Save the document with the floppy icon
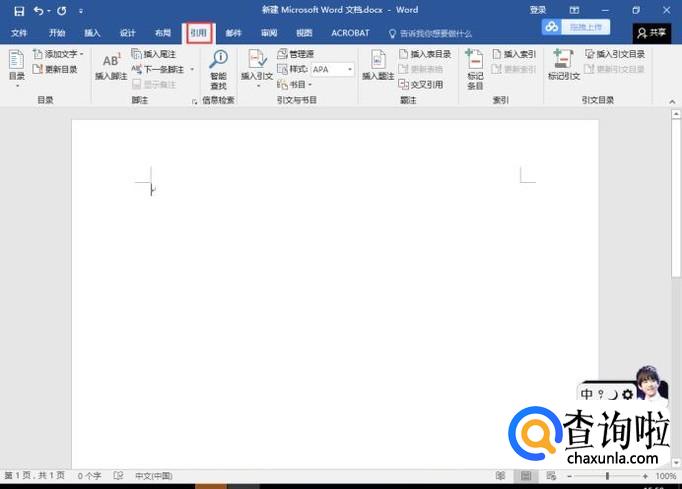The width and height of the screenshot is (682, 489). point(19,11)
